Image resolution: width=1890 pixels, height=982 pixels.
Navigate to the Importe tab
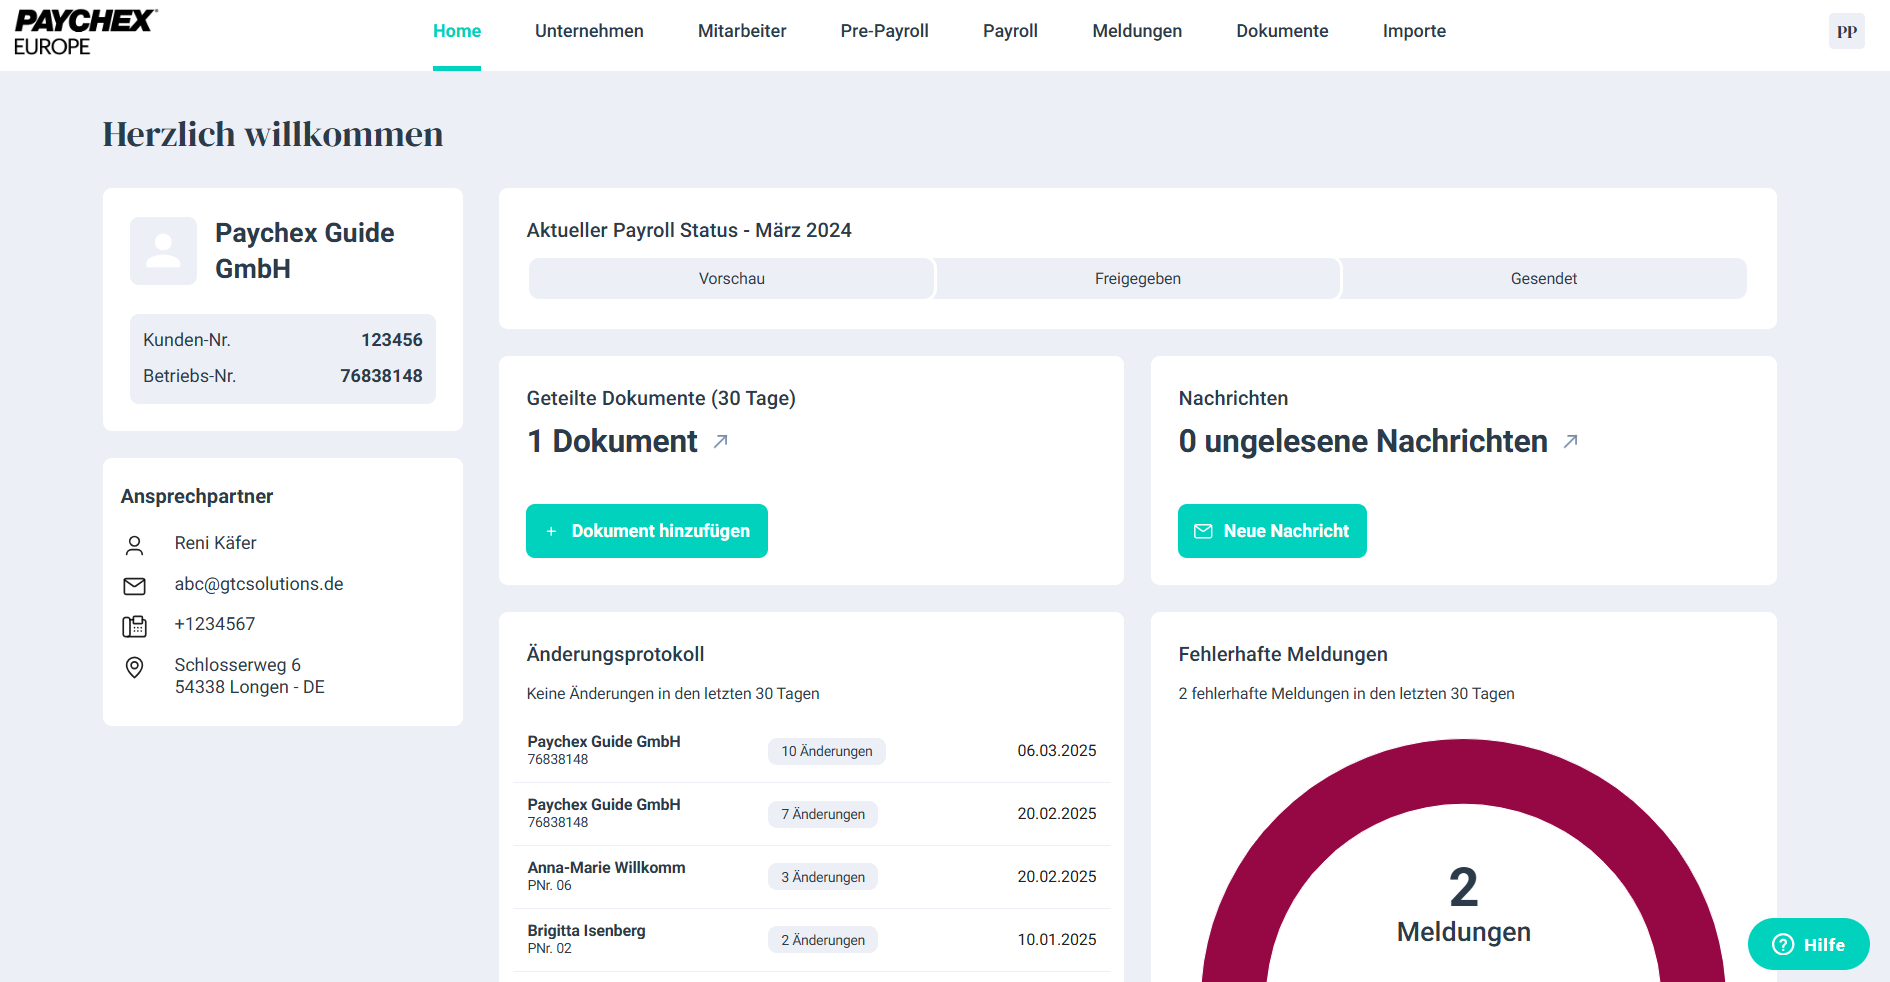click(1414, 31)
